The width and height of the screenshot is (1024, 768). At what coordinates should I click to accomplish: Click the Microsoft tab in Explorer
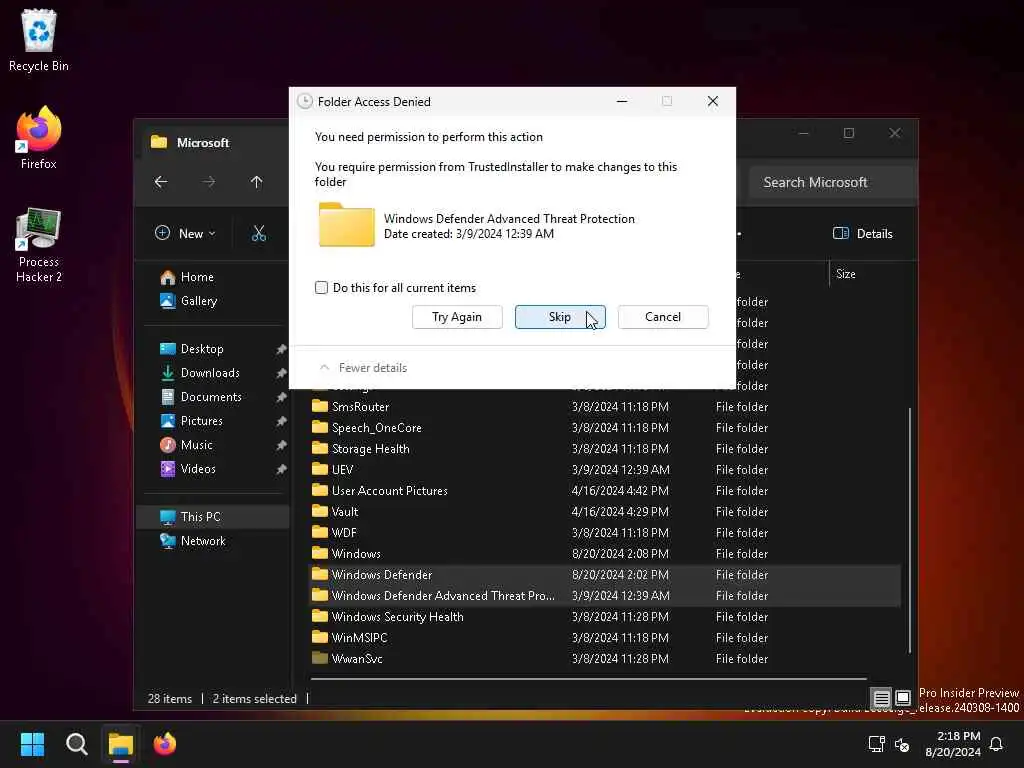tap(203, 142)
